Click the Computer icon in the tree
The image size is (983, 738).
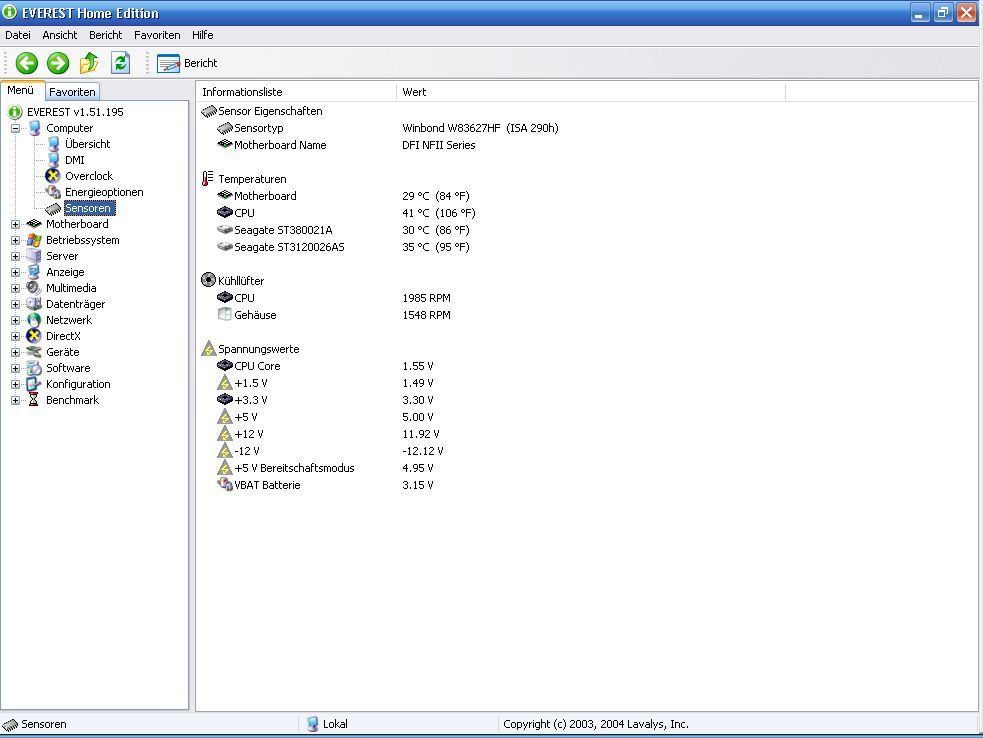[34, 128]
